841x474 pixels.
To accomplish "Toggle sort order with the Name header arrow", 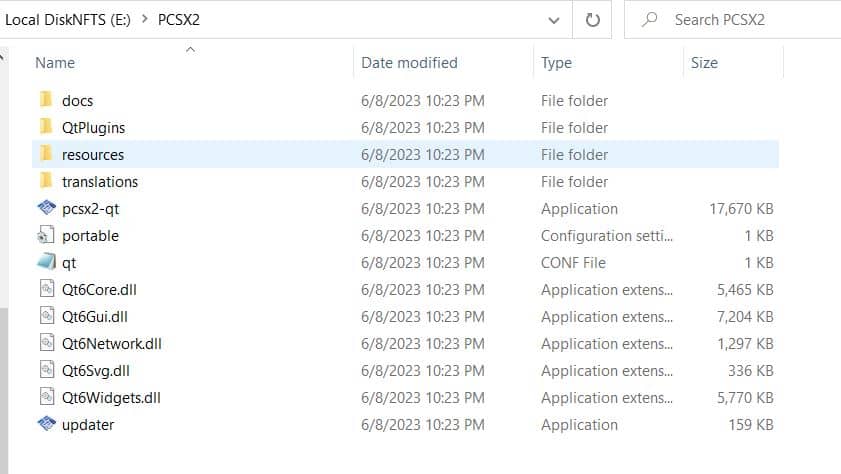I will 190,50.
